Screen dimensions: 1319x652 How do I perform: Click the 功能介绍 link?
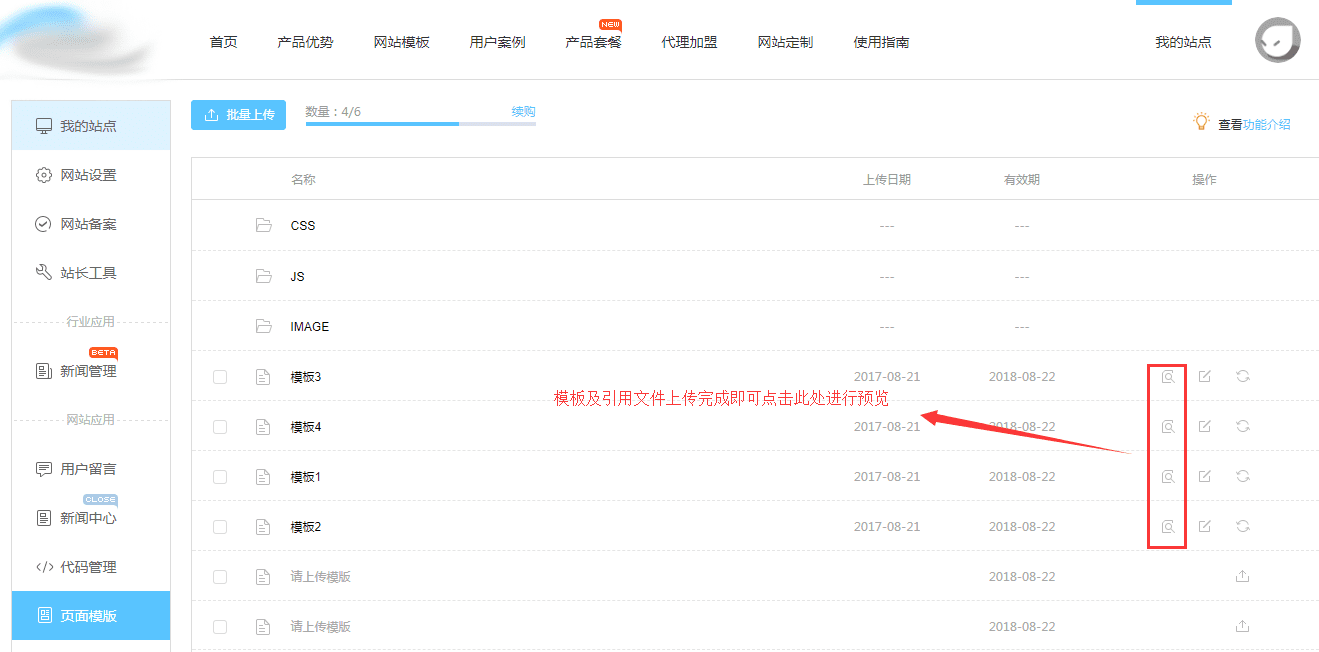coord(1267,125)
